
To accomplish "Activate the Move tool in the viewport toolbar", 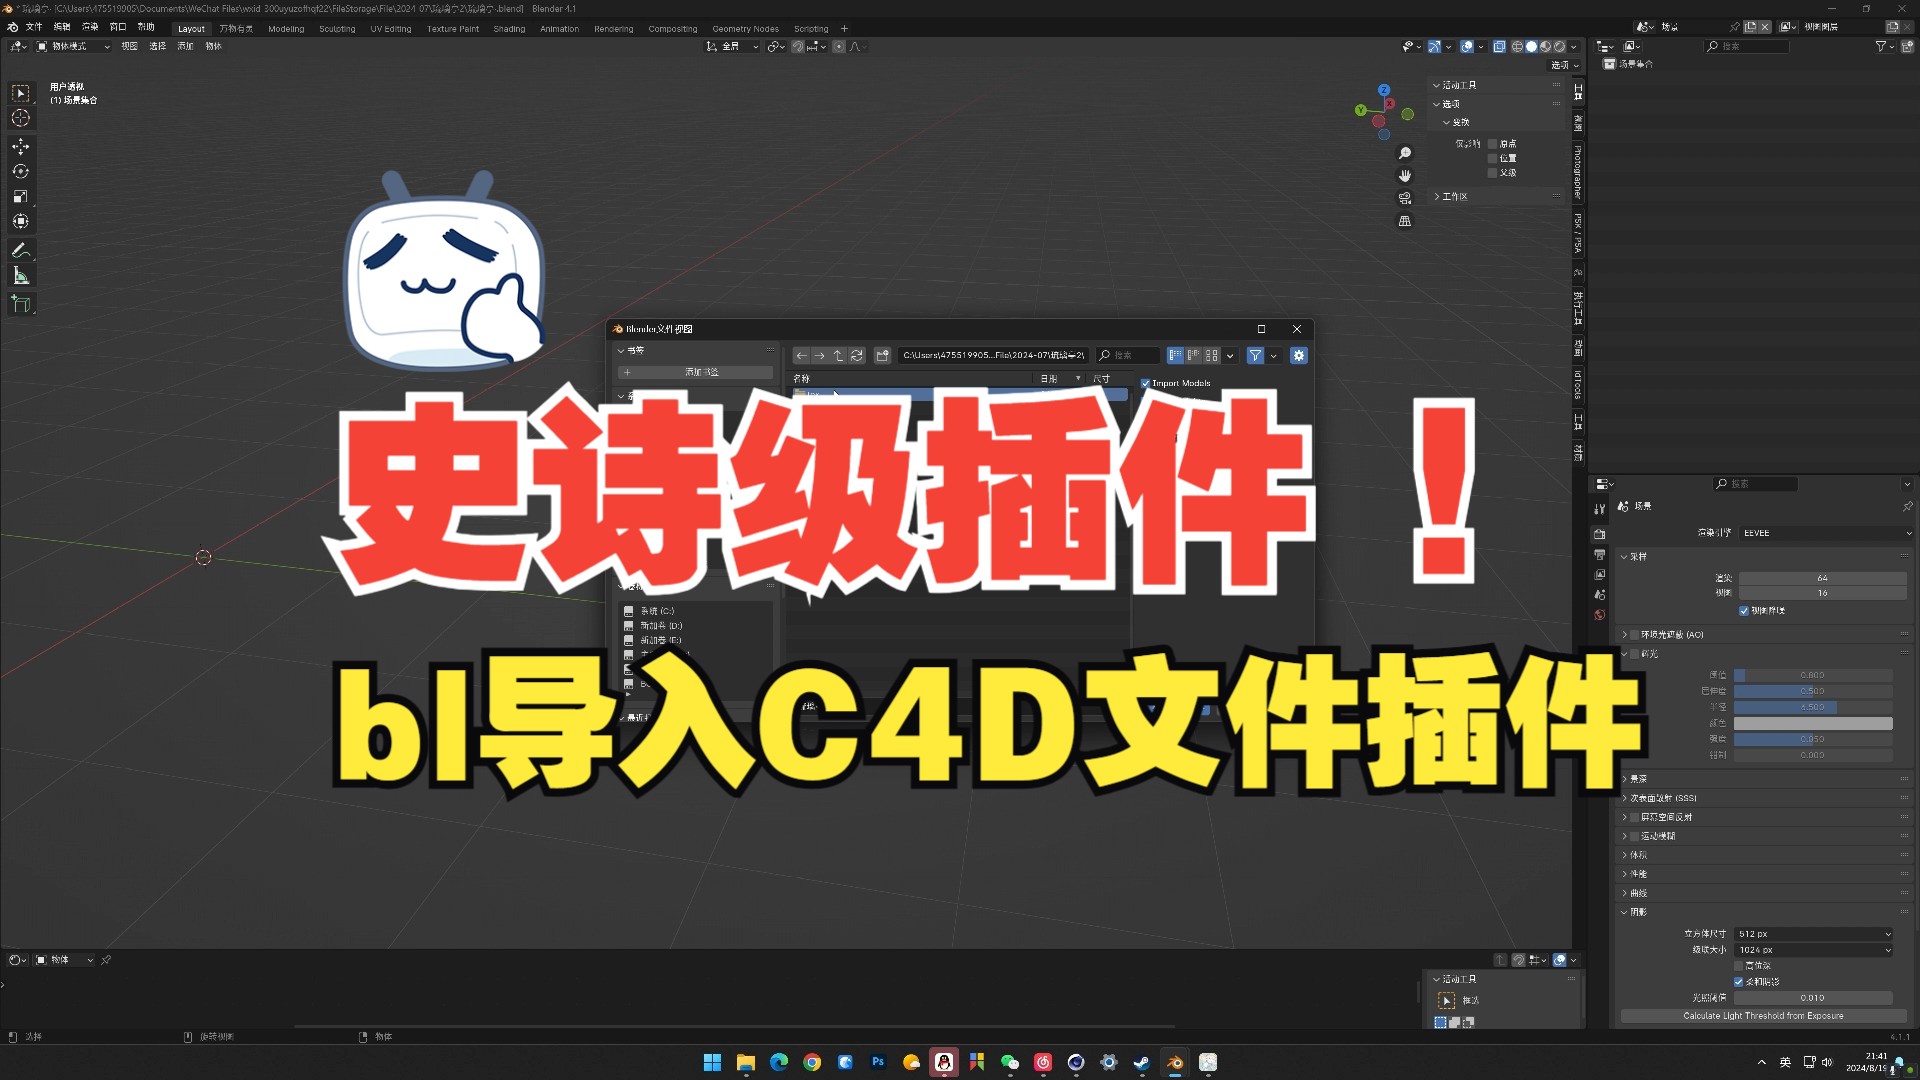I will (x=21, y=147).
